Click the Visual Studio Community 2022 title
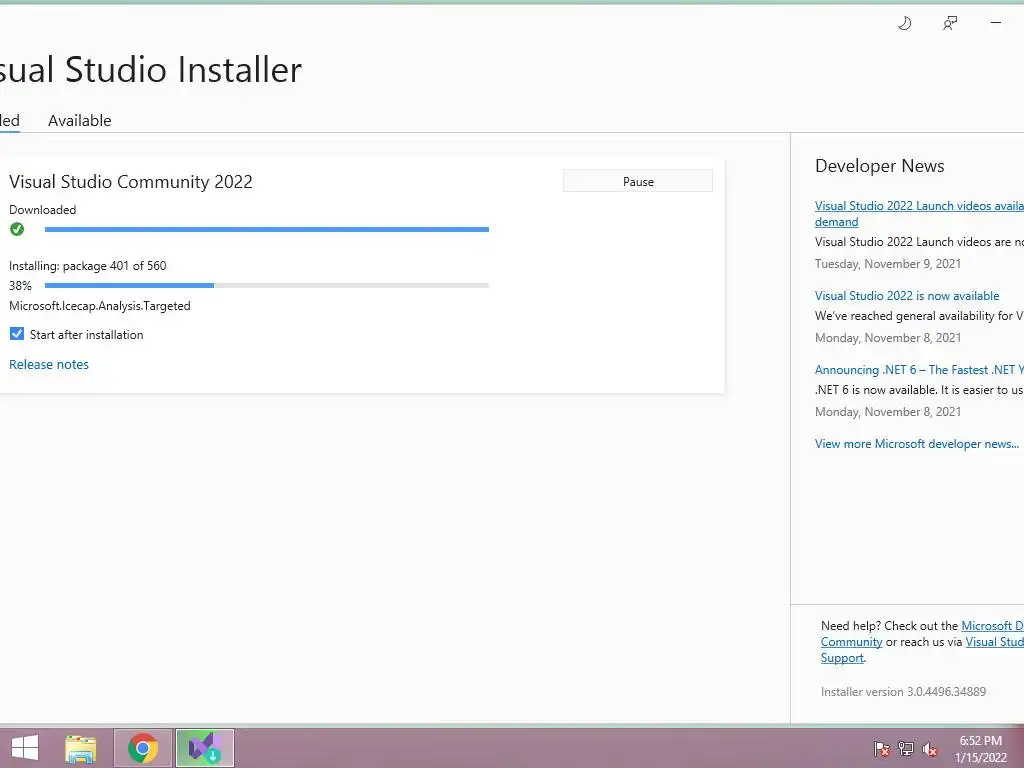 coord(131,182)
